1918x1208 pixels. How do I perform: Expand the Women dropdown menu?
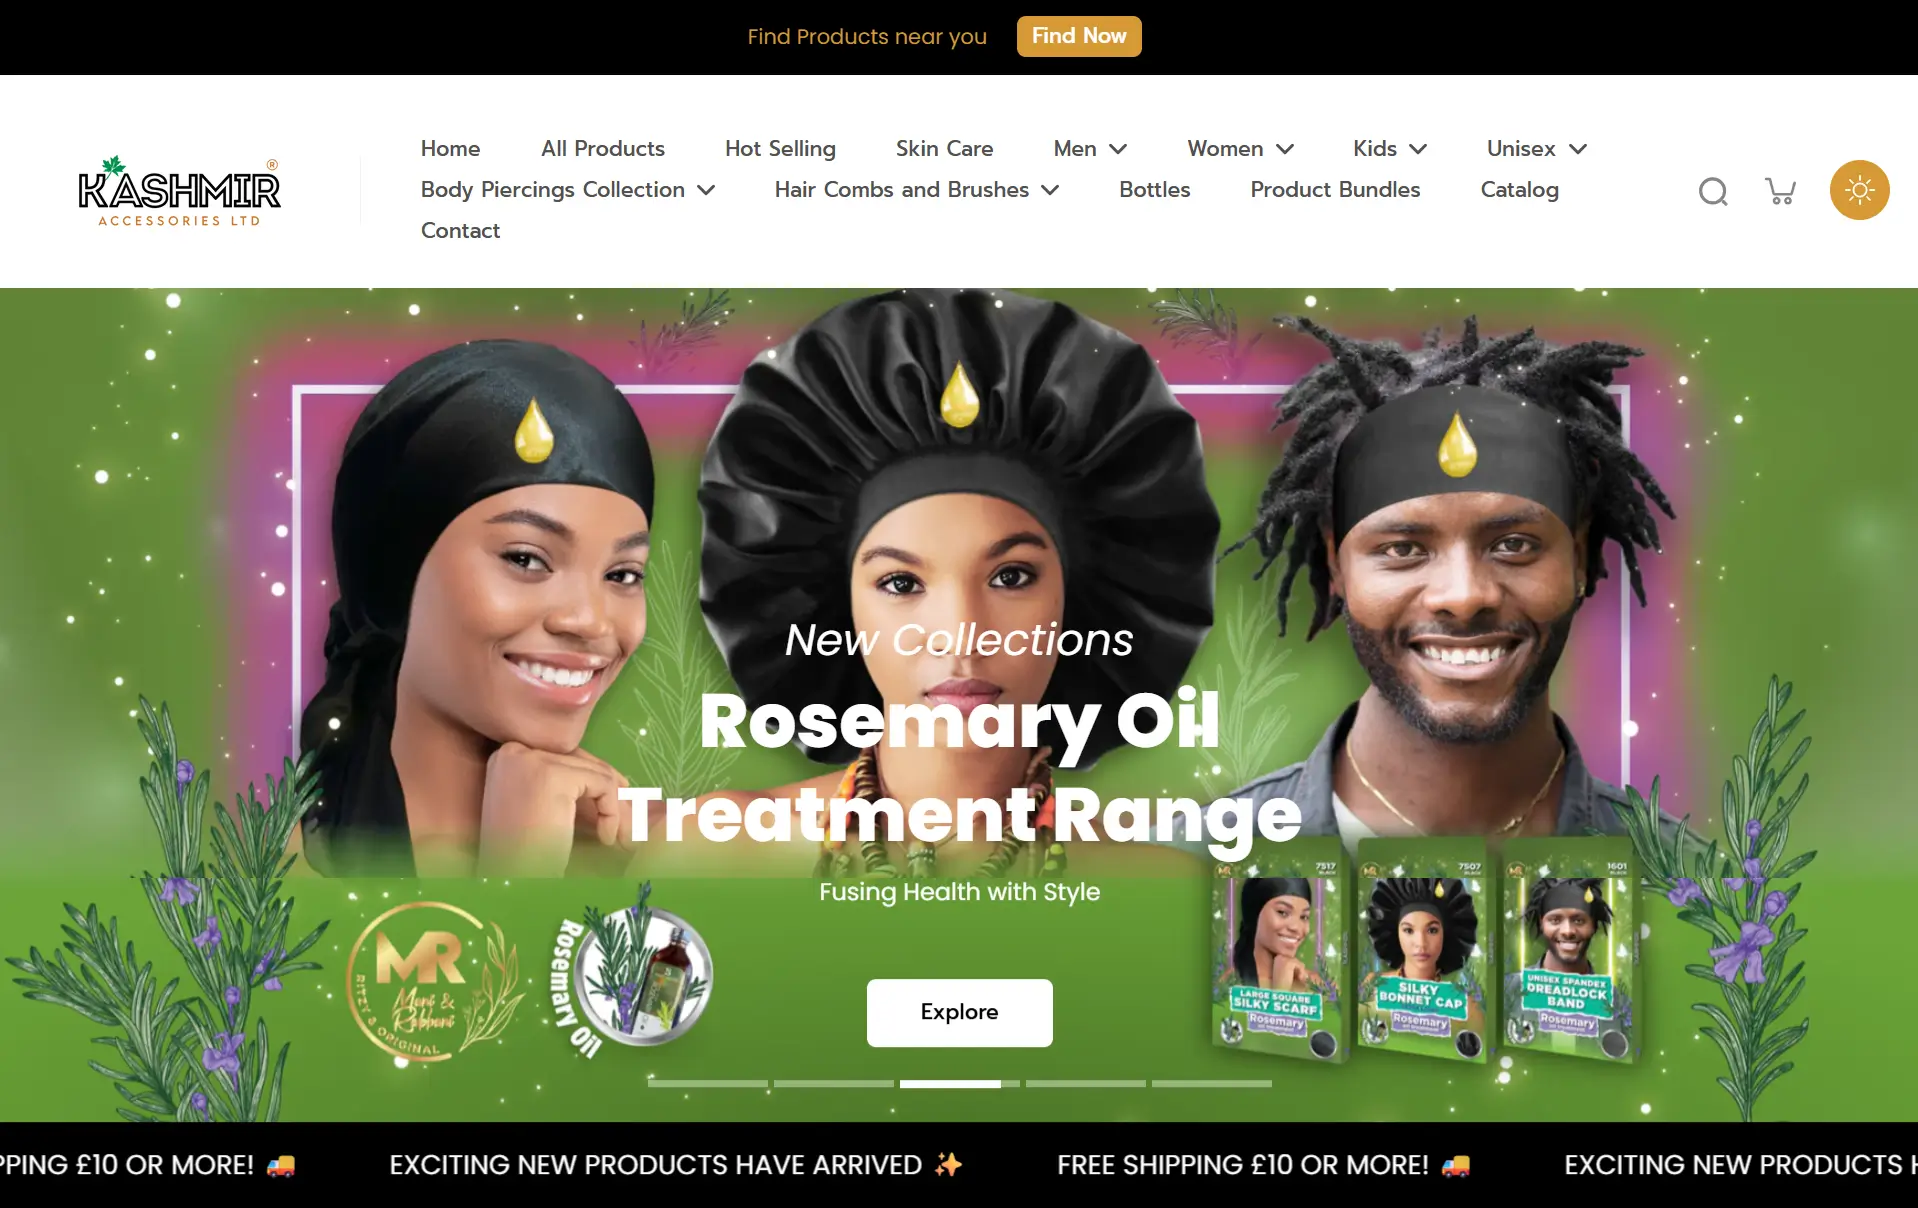(x=1240, y=148)
